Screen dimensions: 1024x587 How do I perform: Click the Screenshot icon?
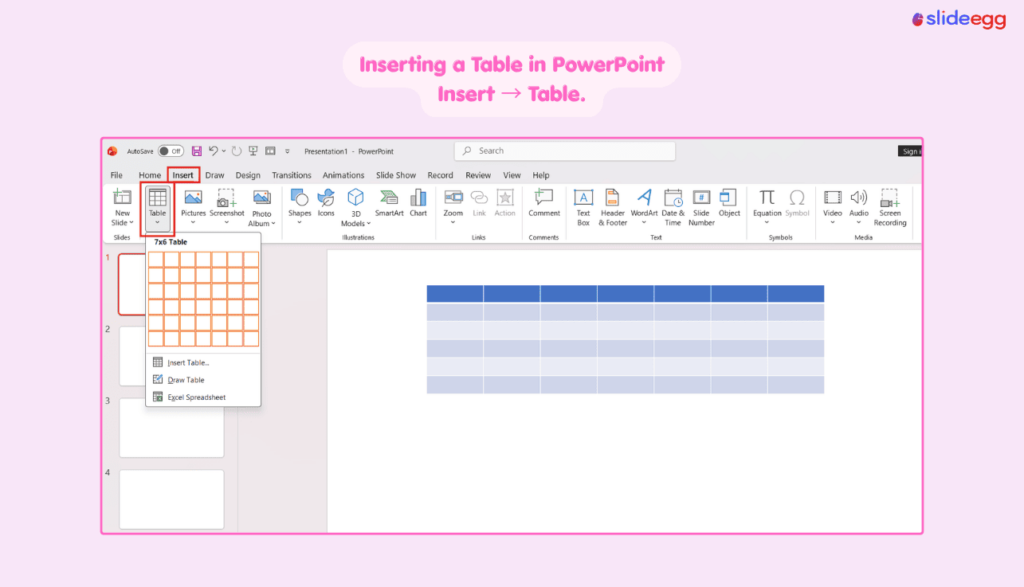click(x=227, y=198)
